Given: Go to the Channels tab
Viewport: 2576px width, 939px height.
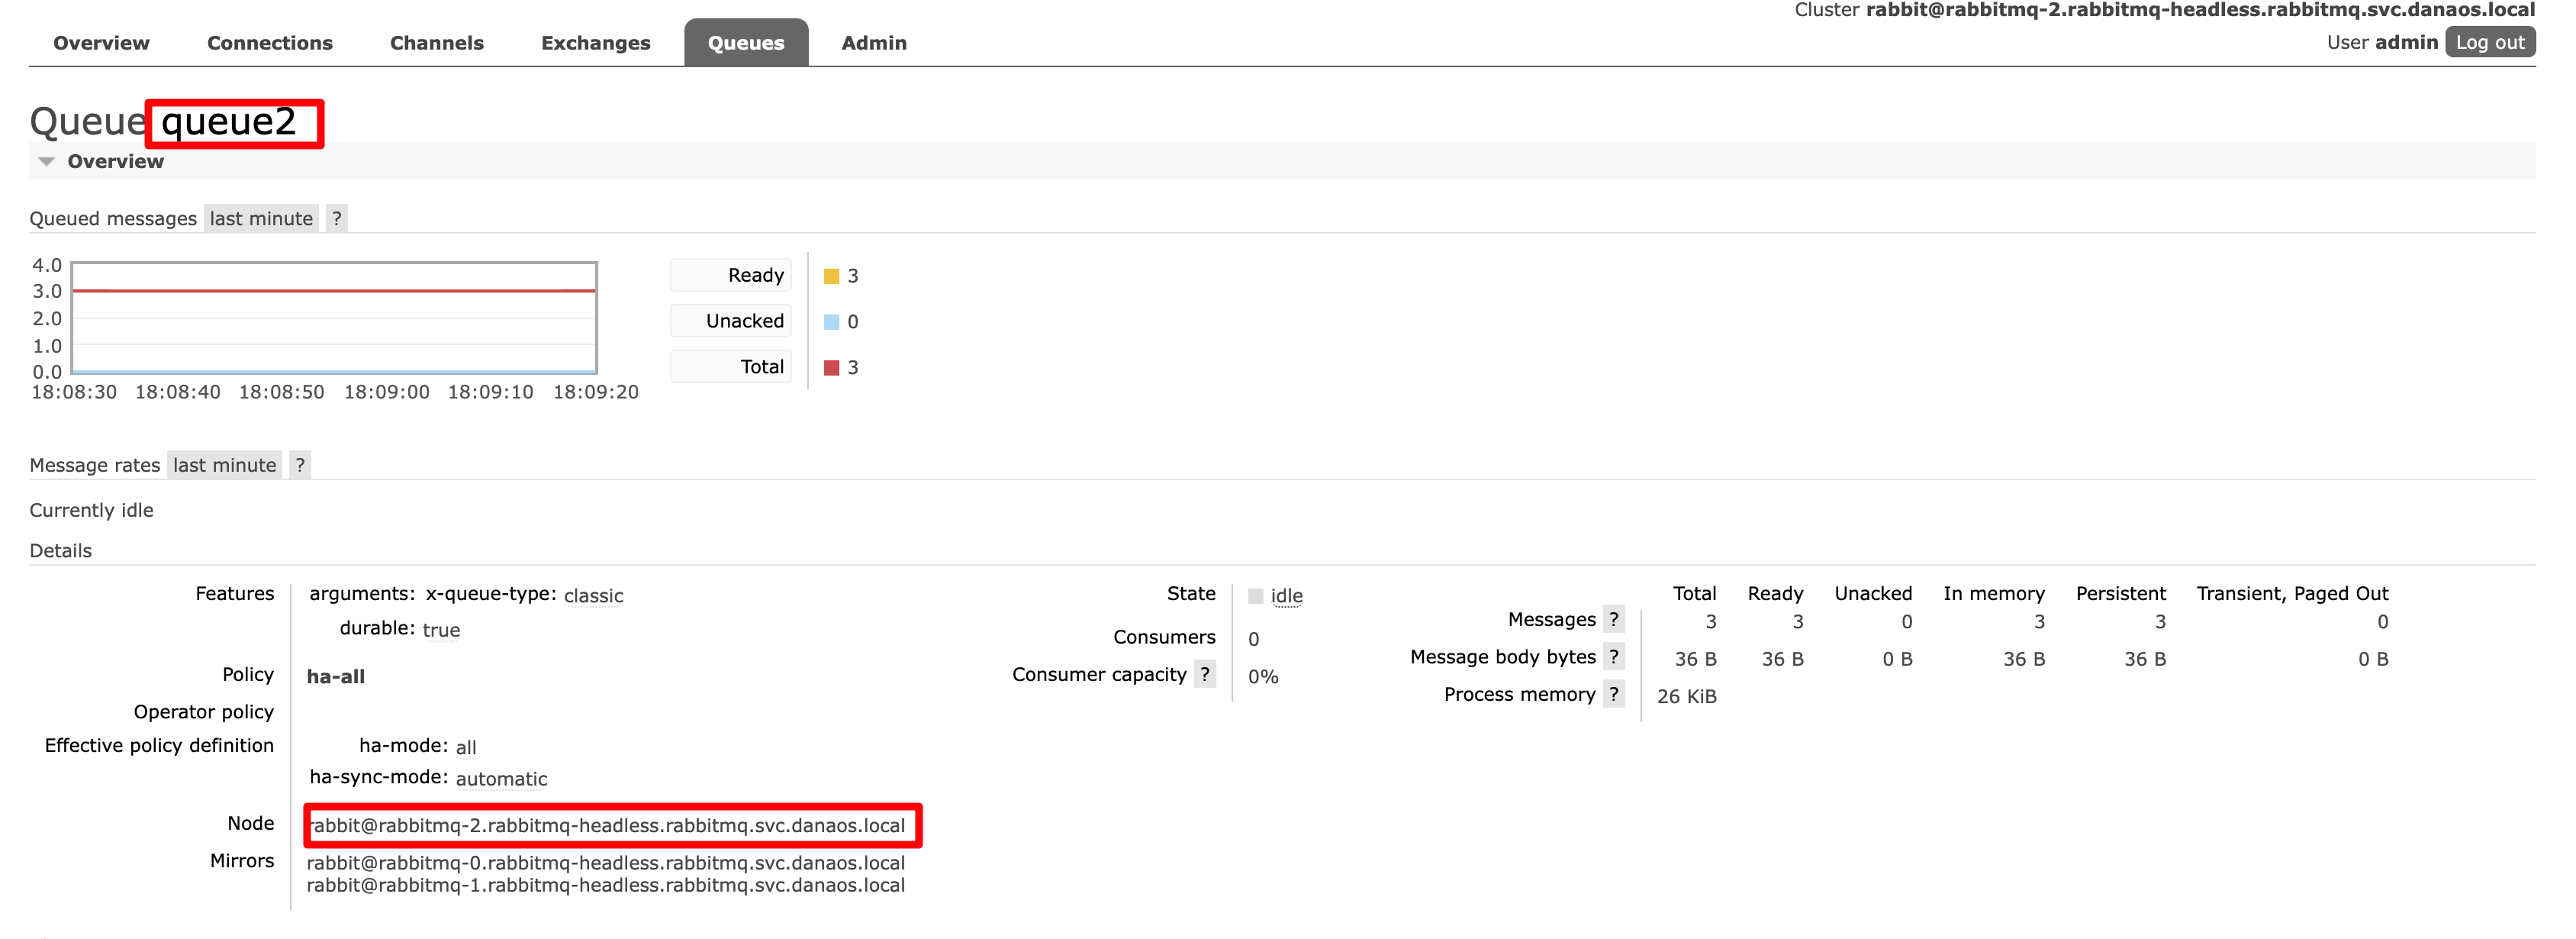Looking at the screenshot, I should [436, 43].
